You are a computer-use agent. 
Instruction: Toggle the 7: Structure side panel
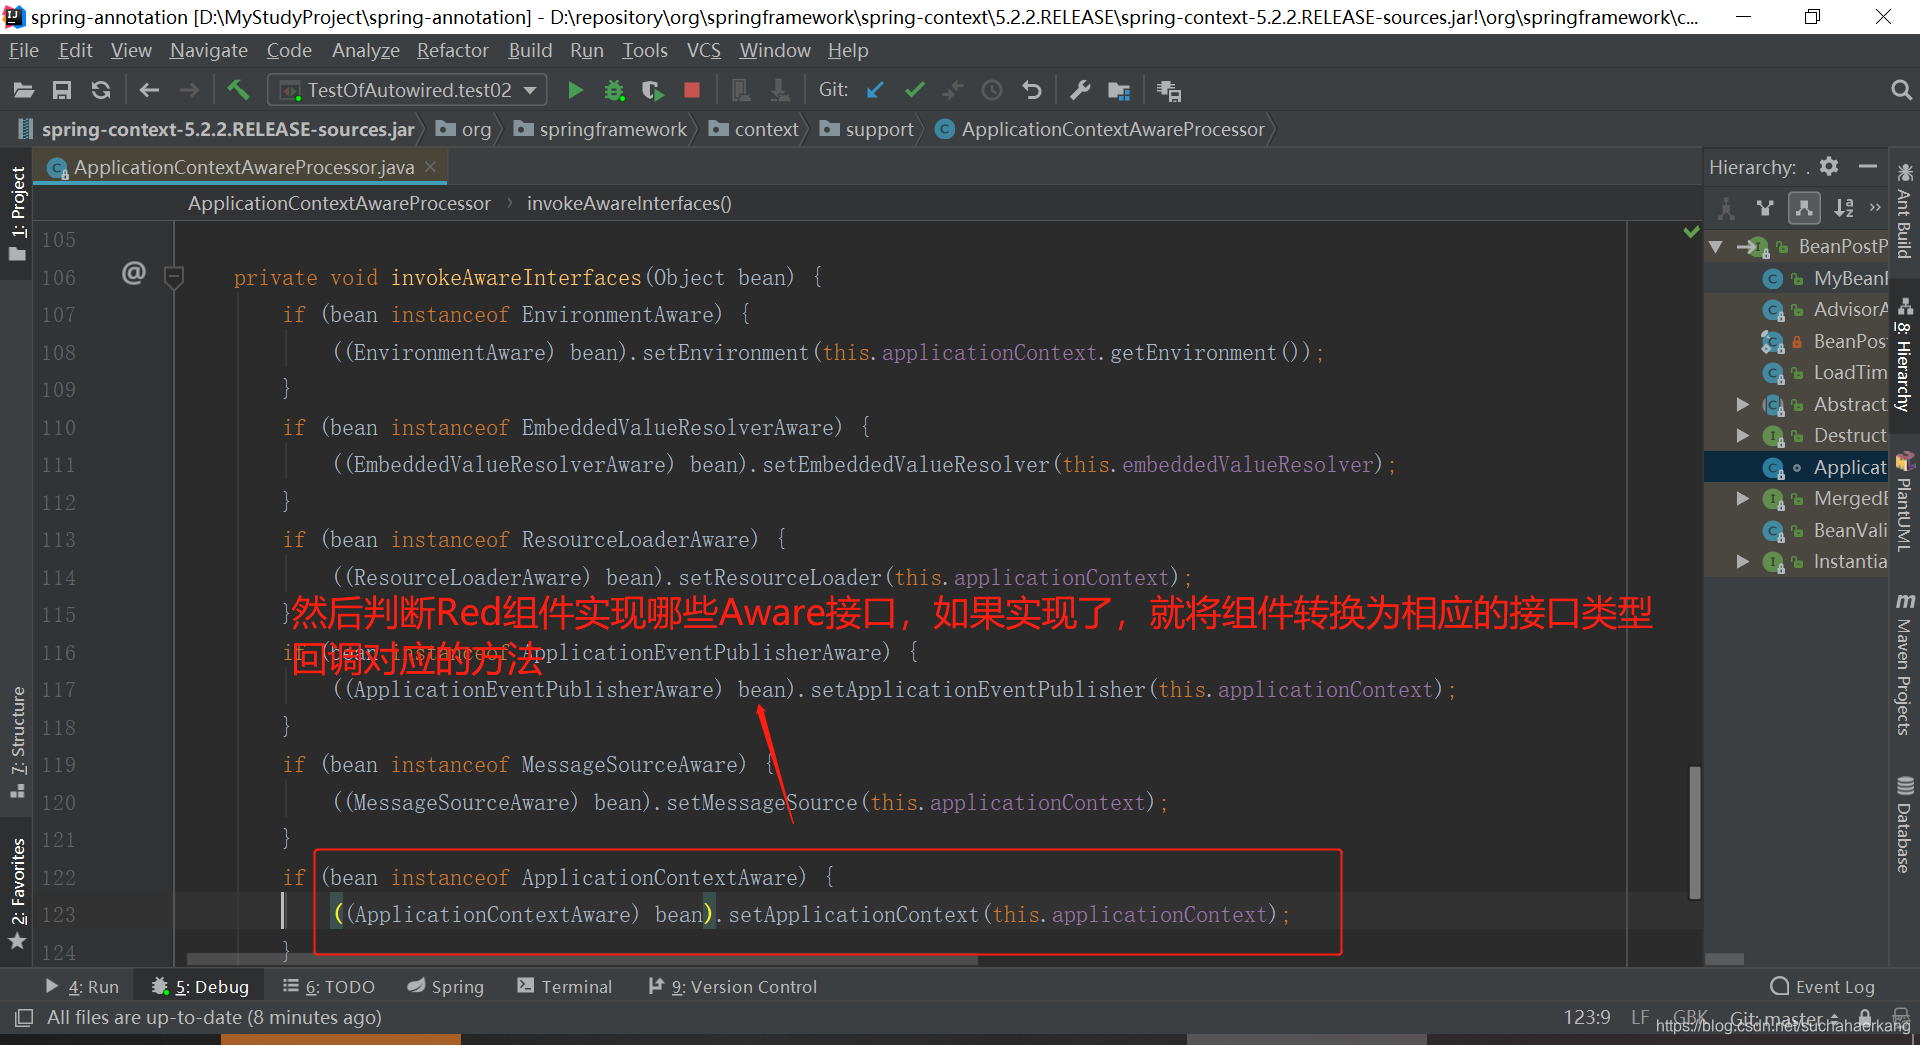[17, 741]
